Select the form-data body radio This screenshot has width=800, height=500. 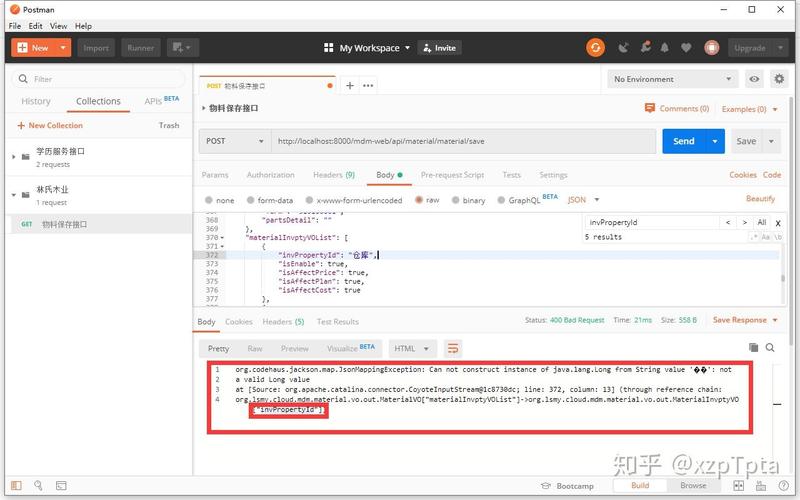coord(250,200)
